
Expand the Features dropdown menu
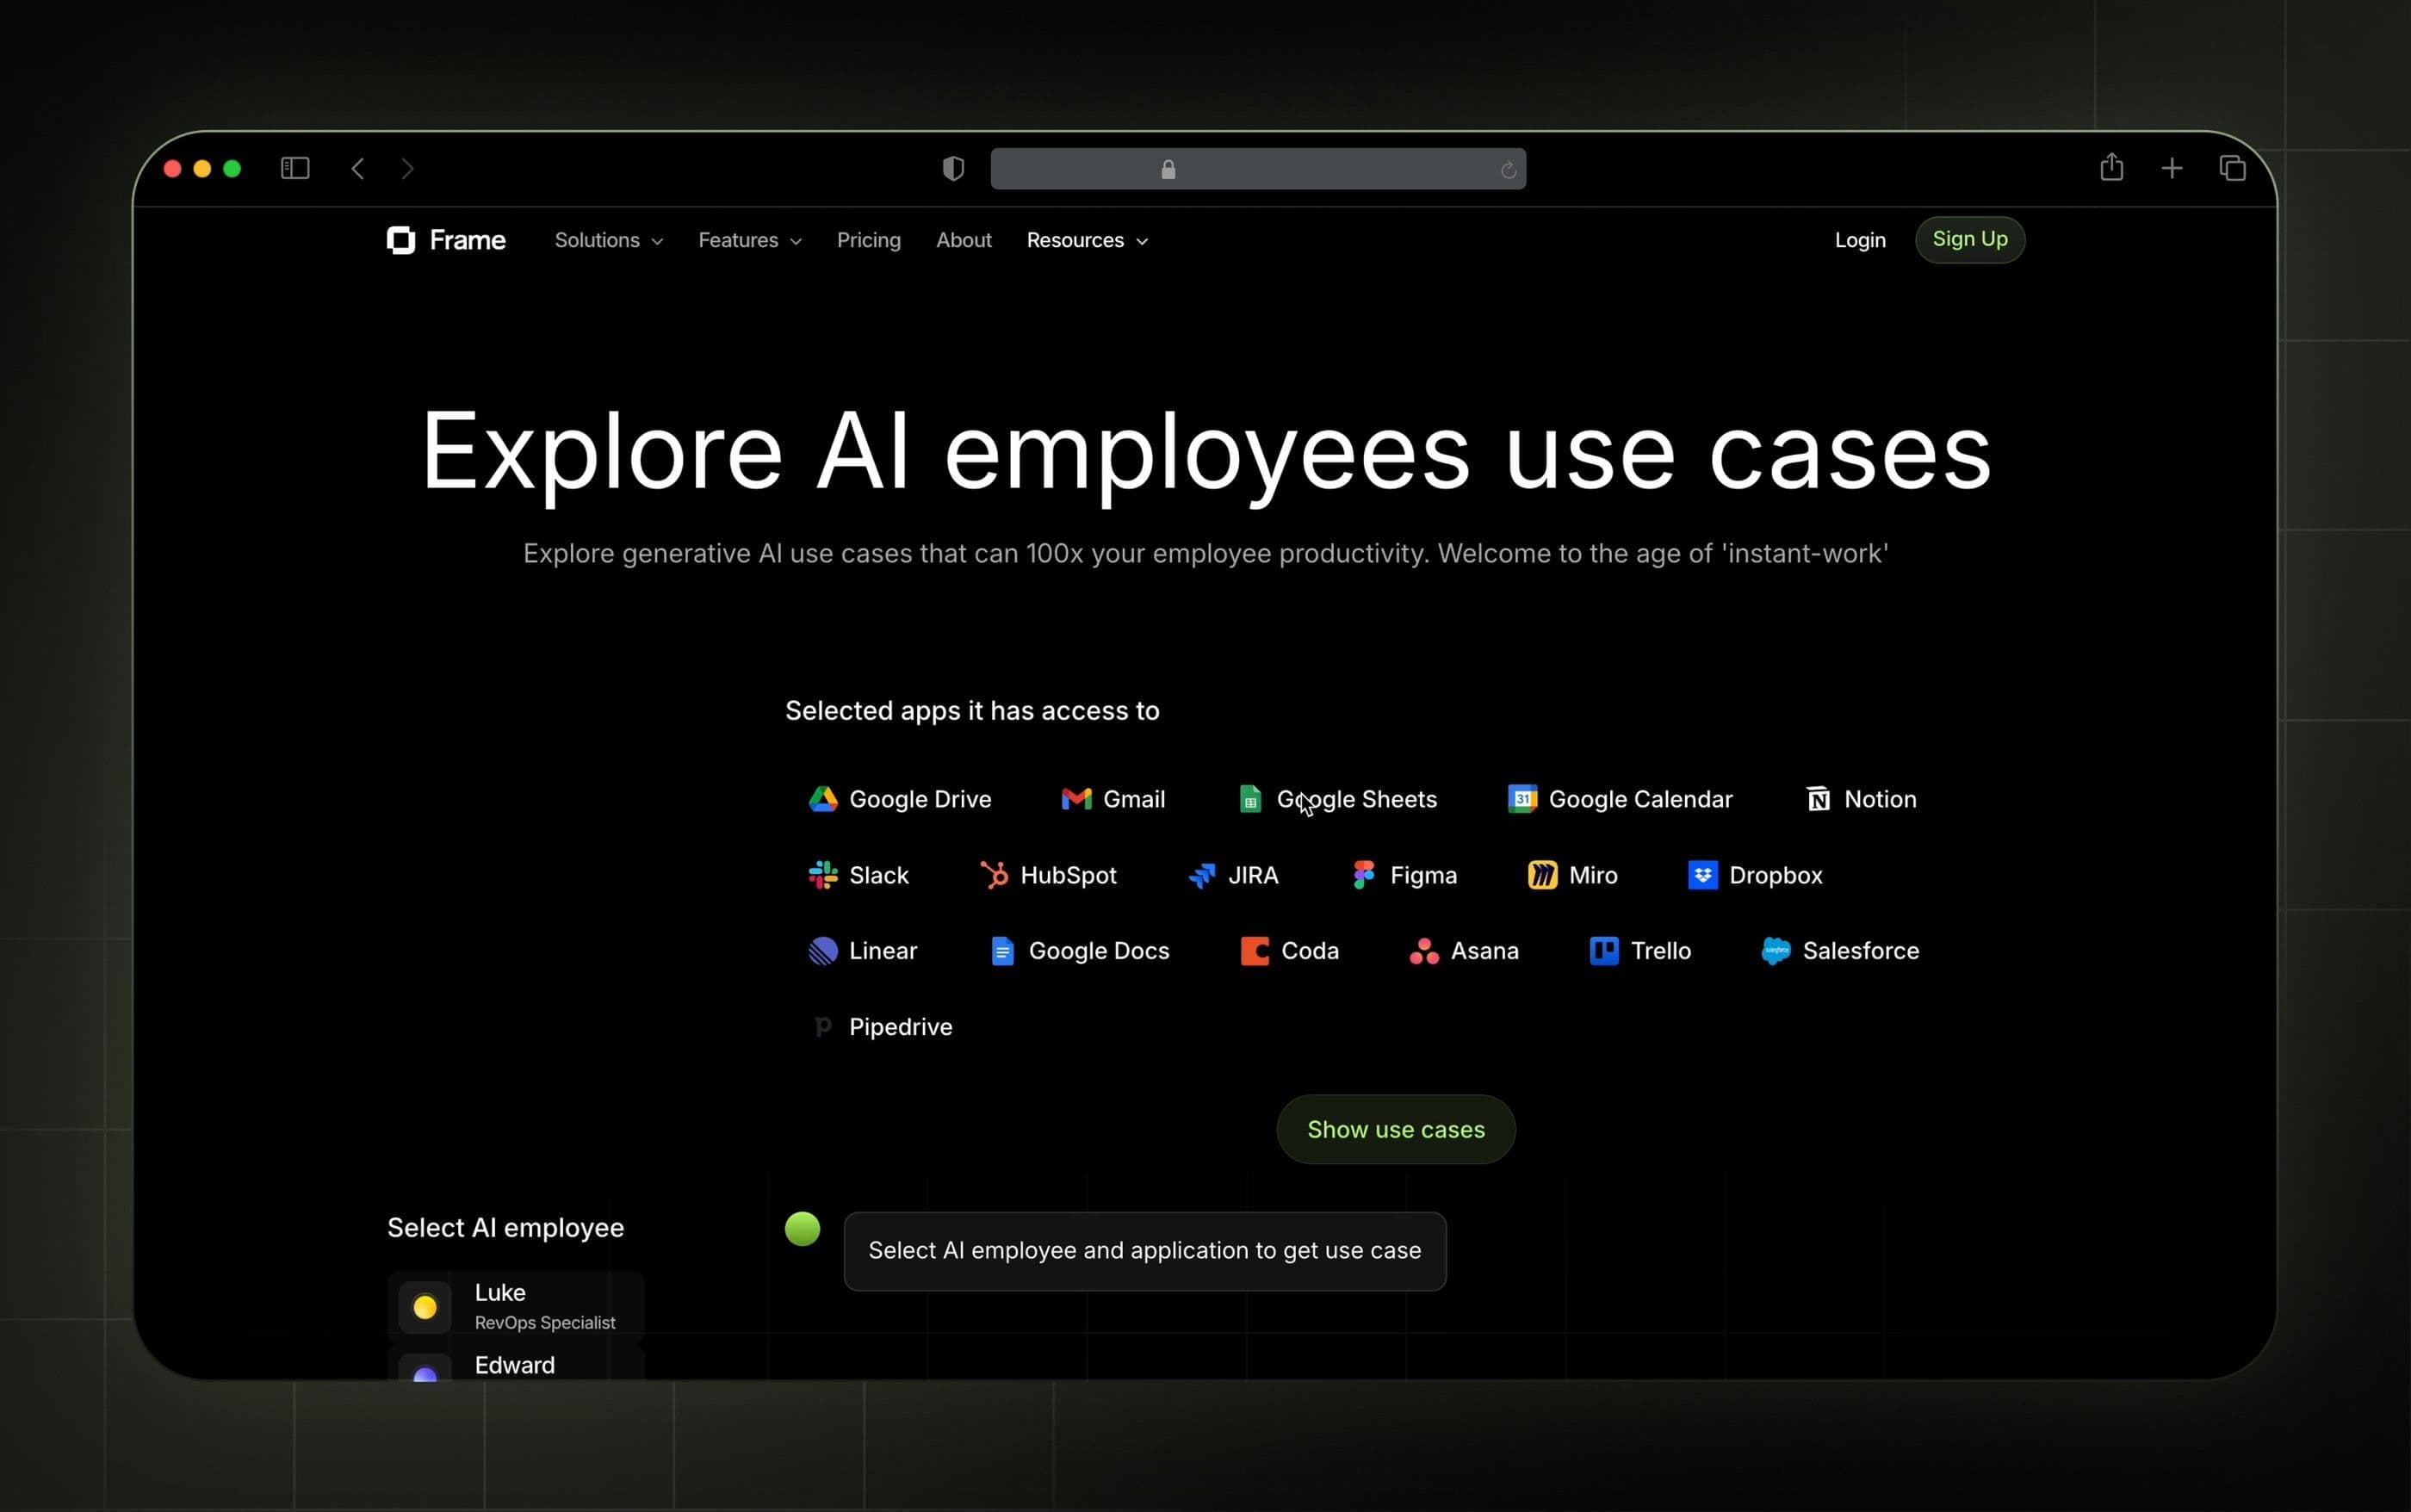pos(750,240)
